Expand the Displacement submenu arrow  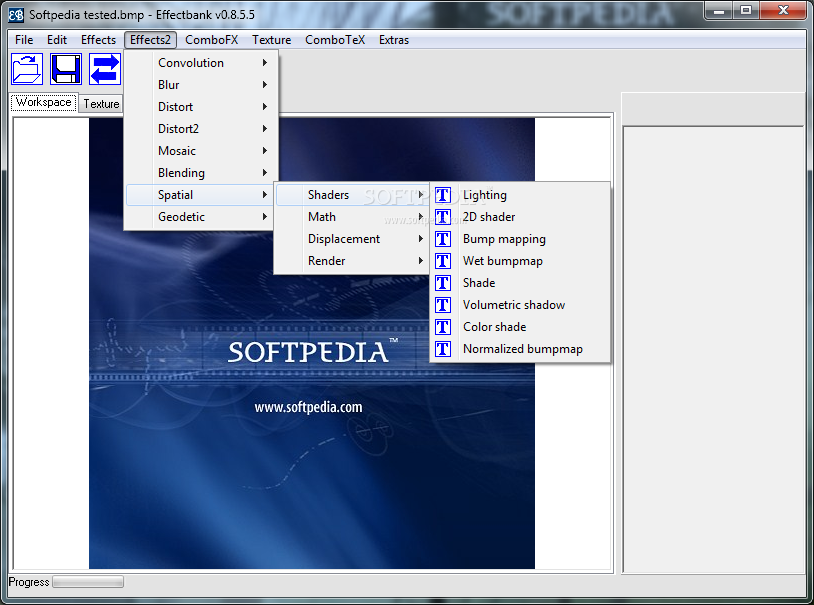pyautogui.click(x=420, y=239)
